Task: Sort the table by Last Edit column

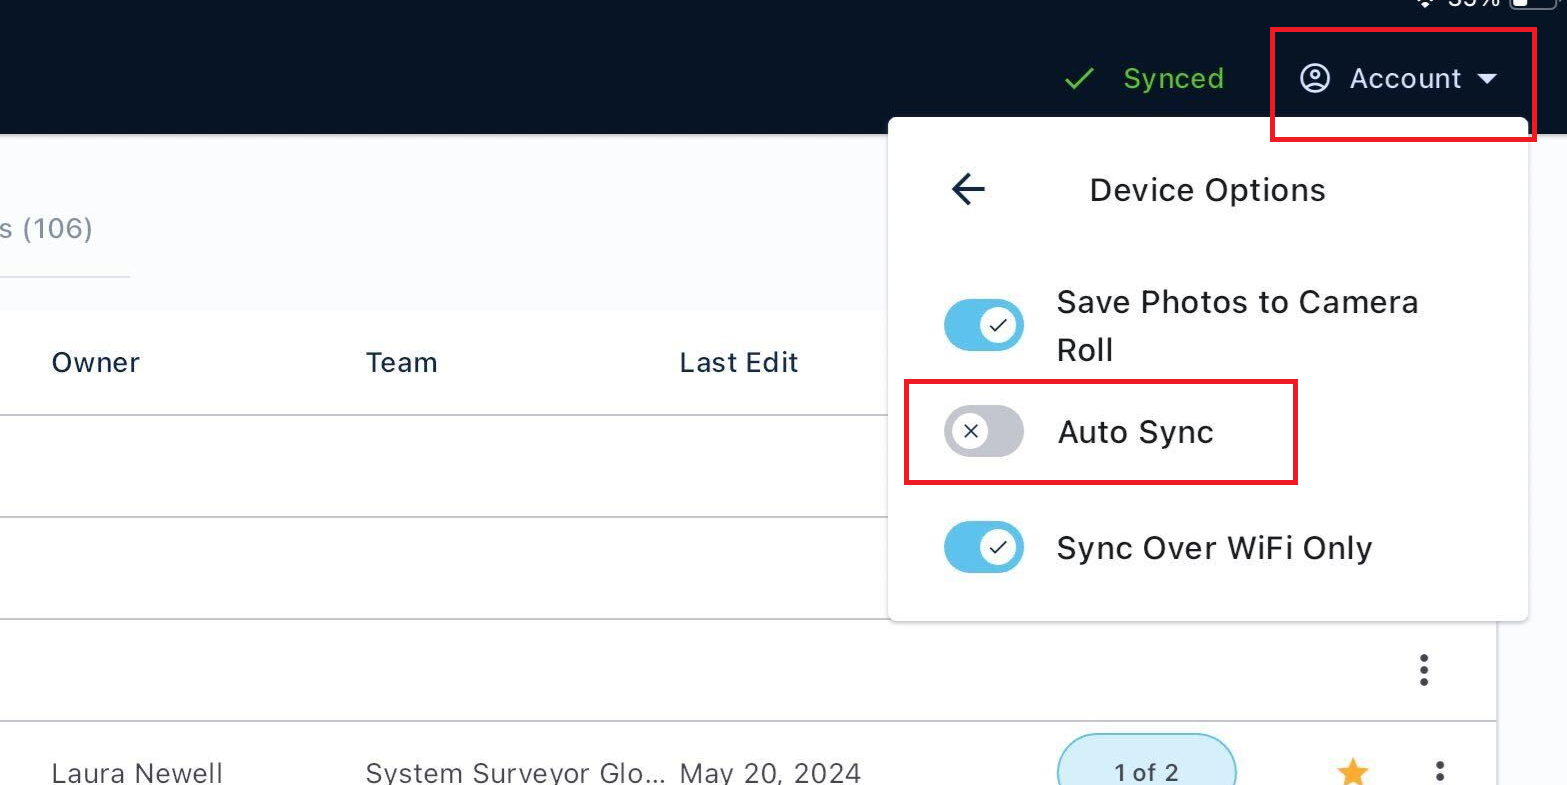Action: click(738, 362)
